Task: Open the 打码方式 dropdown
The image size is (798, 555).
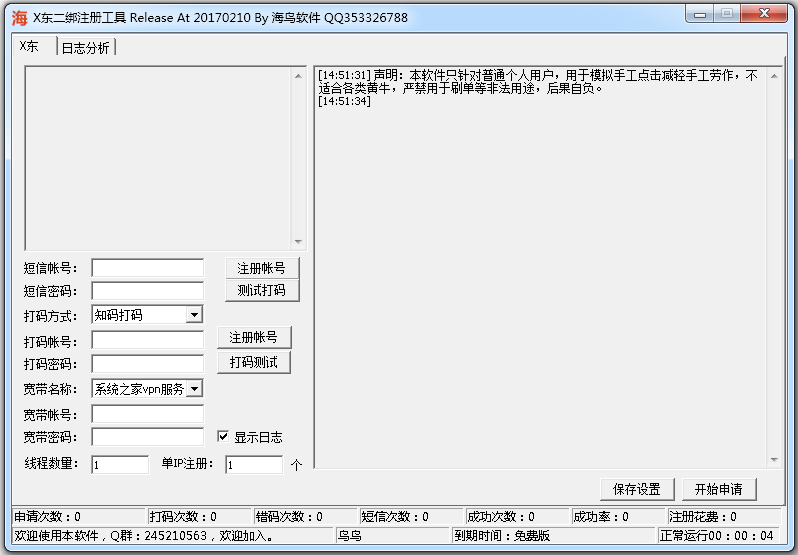Action: click(x=194, y=315)
